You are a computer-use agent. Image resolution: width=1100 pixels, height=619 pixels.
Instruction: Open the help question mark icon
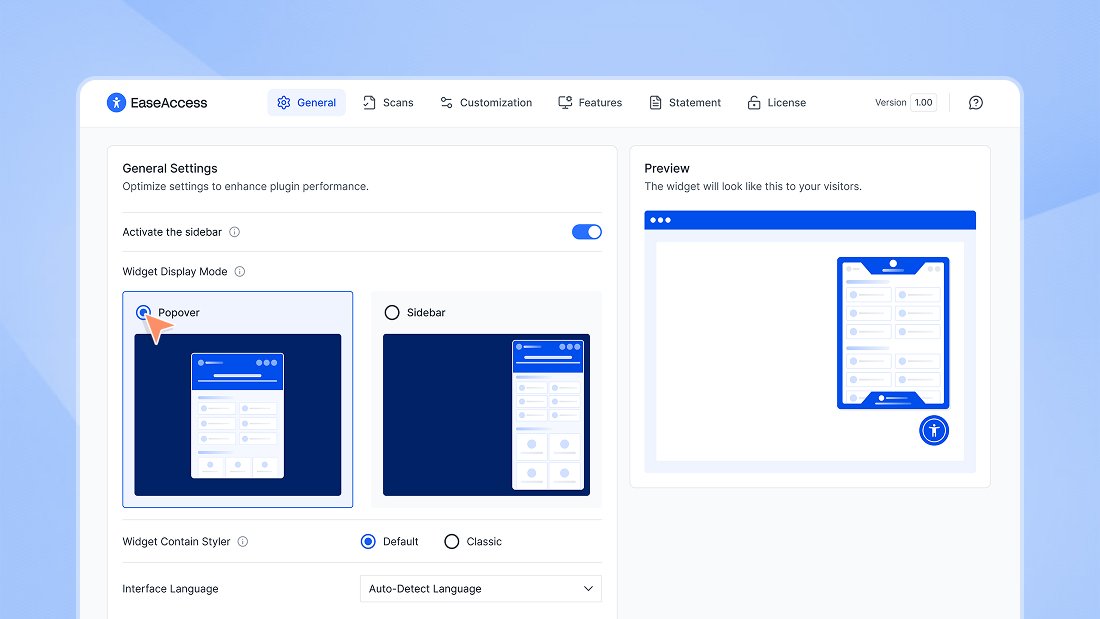975,102
